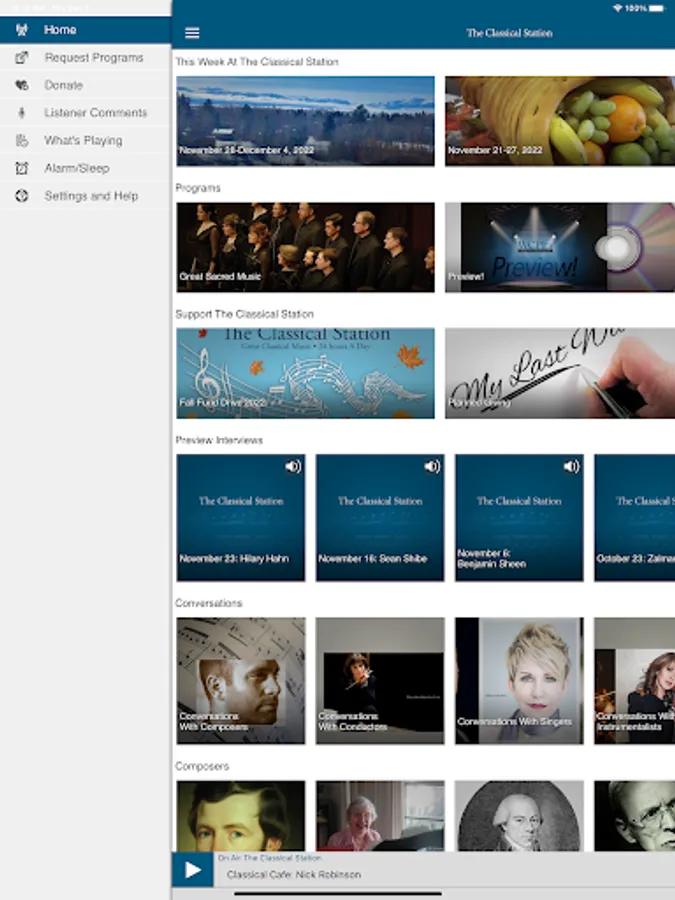This screenshot has width=675, height=900.
Task: Click the 'Preview Interviews' section heading
Action: [219, 440]
